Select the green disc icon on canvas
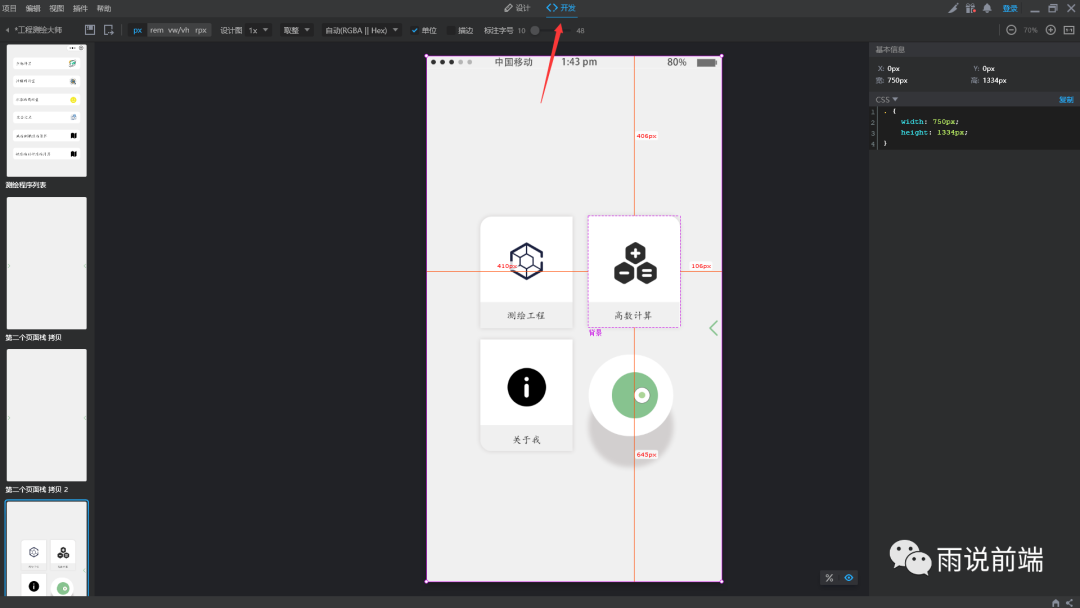 point(634,395)
